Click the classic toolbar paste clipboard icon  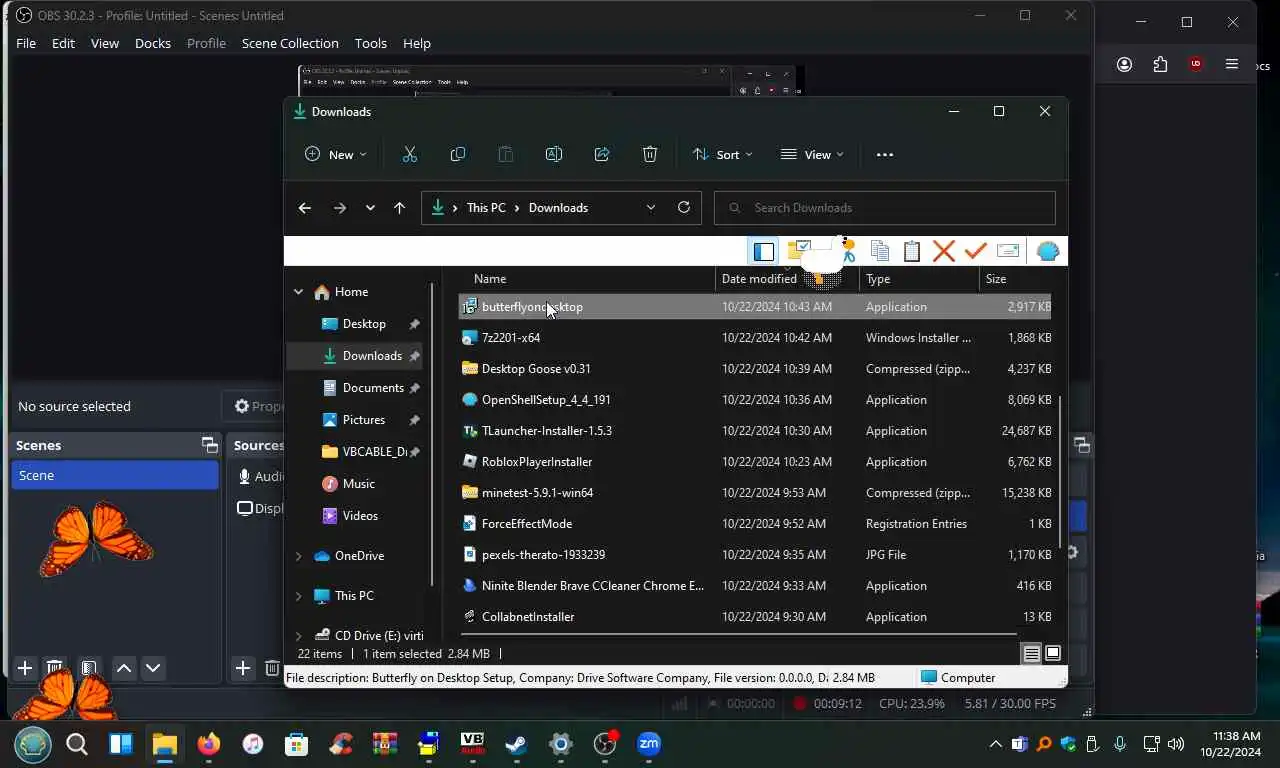click(x=912, y=251)
